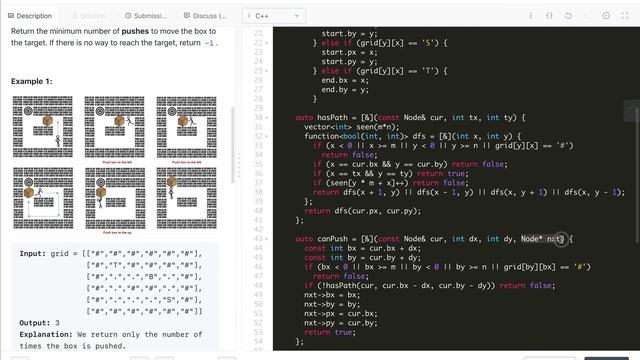Fold the dfs function at line 32
640x360 pixels.
click(267, 136)
